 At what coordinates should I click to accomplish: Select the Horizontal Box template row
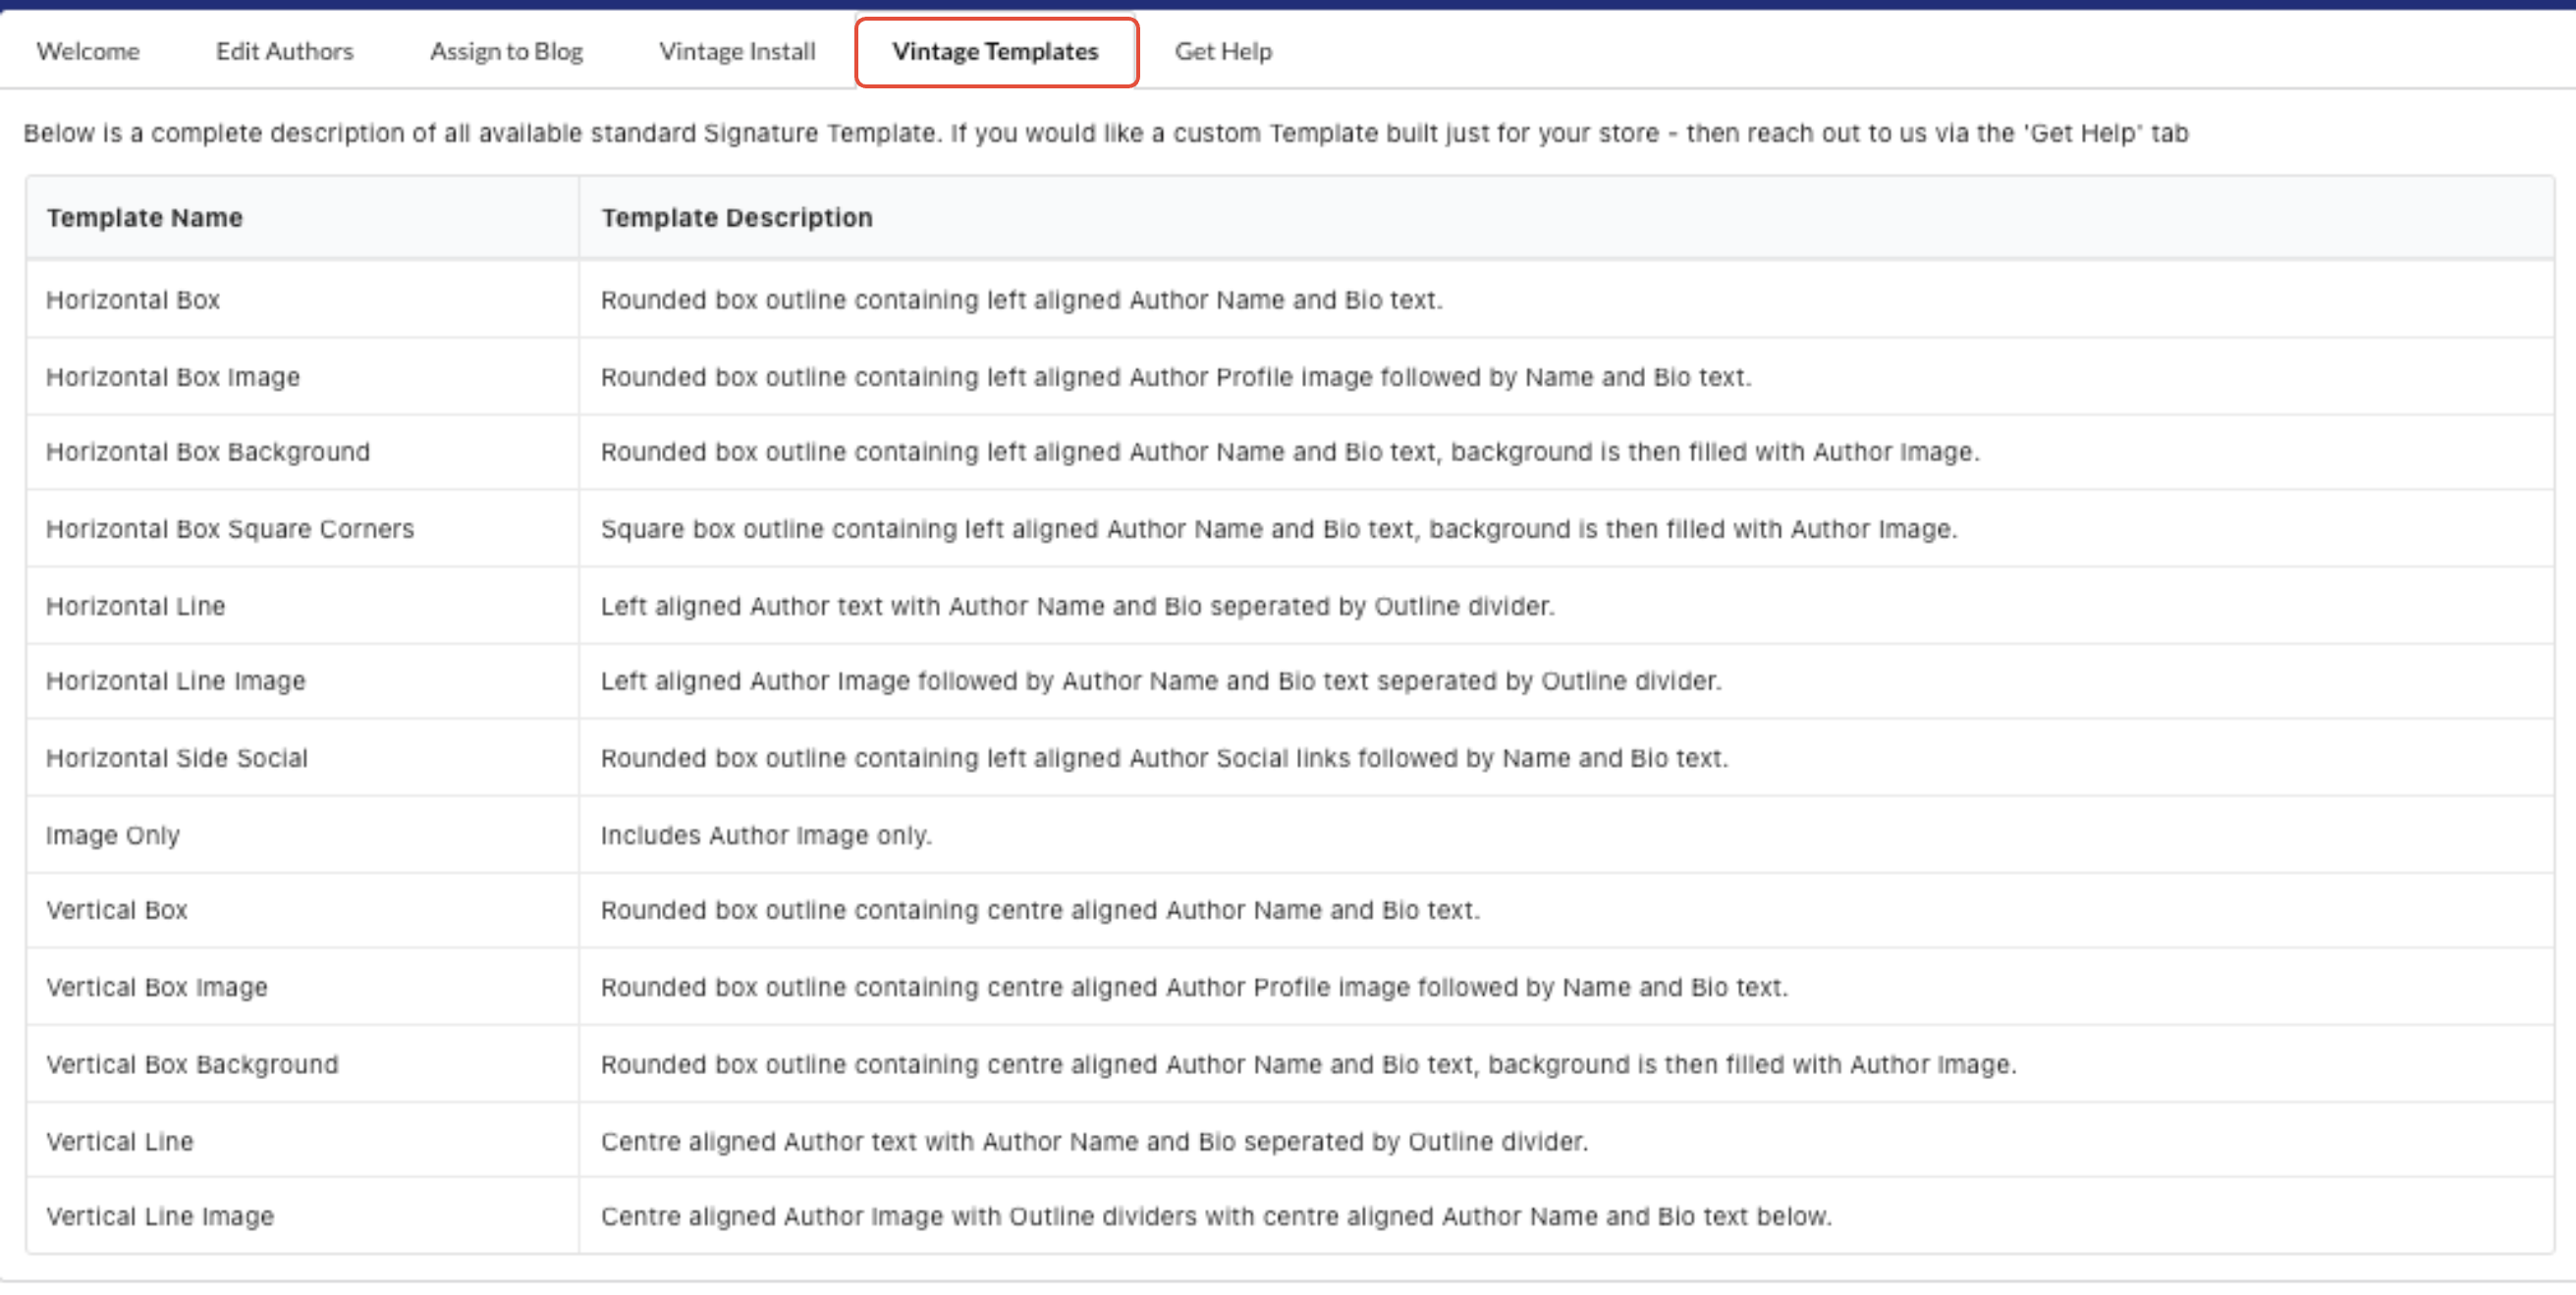pos(133,299)
